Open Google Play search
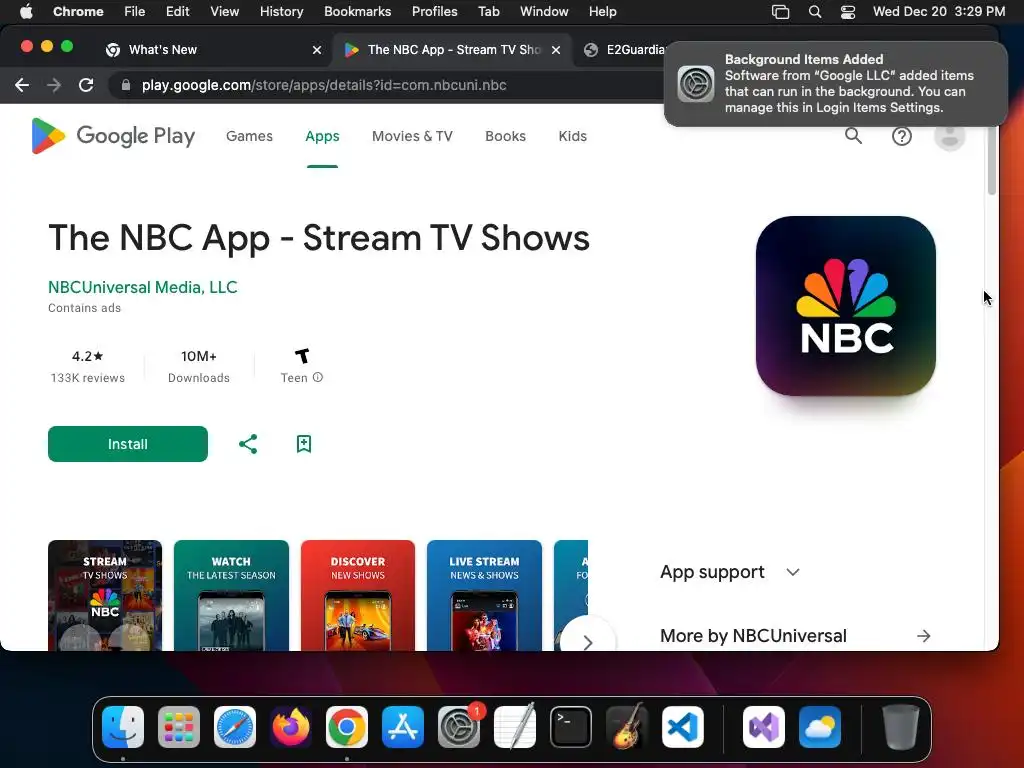Viewport: 1024px width, 768px height. pos(853,136)
